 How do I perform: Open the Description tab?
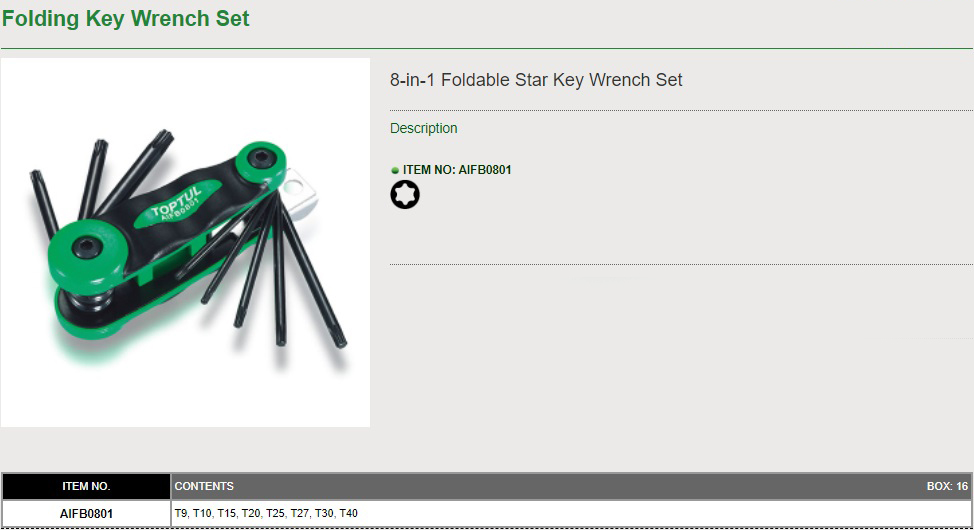(424, 128)
